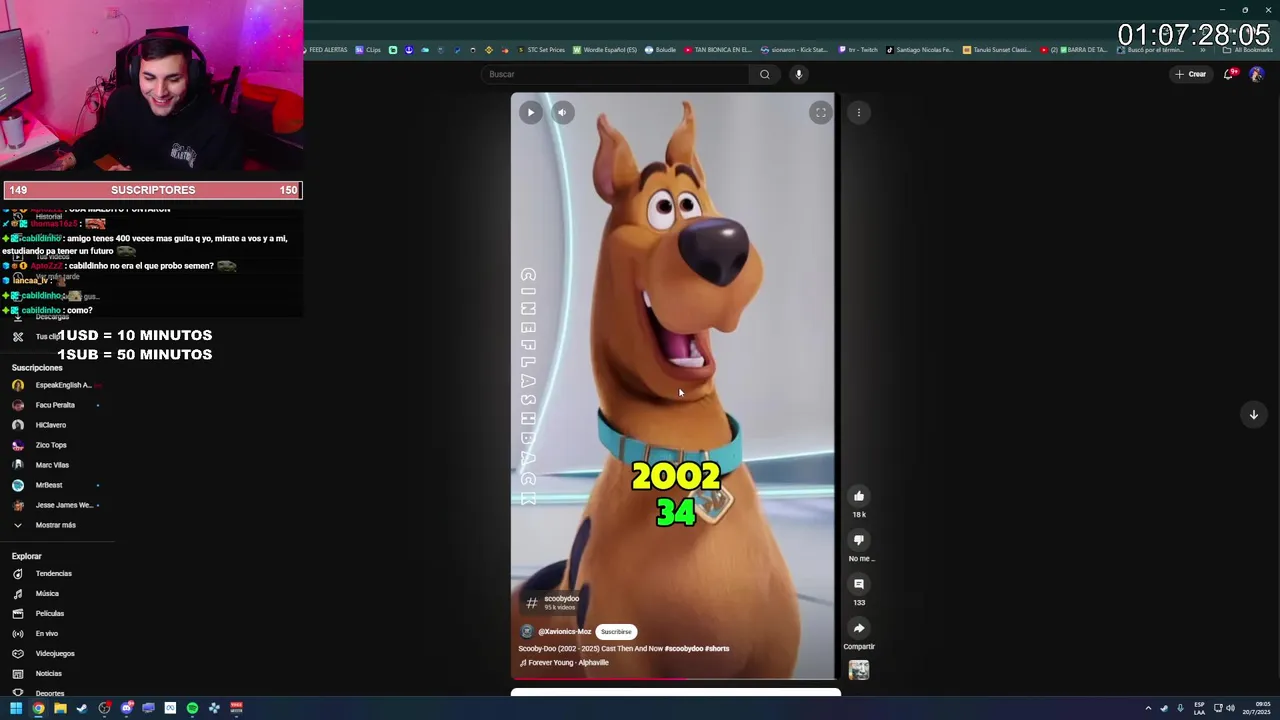
Task: Open Facu Peralta subscription
Action: 57,405
